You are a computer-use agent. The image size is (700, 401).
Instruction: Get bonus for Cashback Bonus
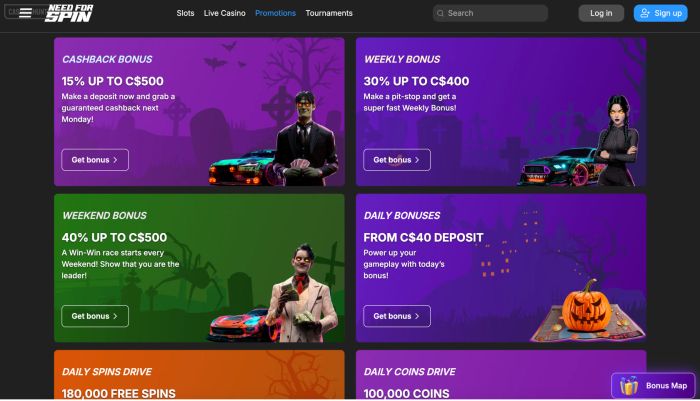tap(95, 160)
